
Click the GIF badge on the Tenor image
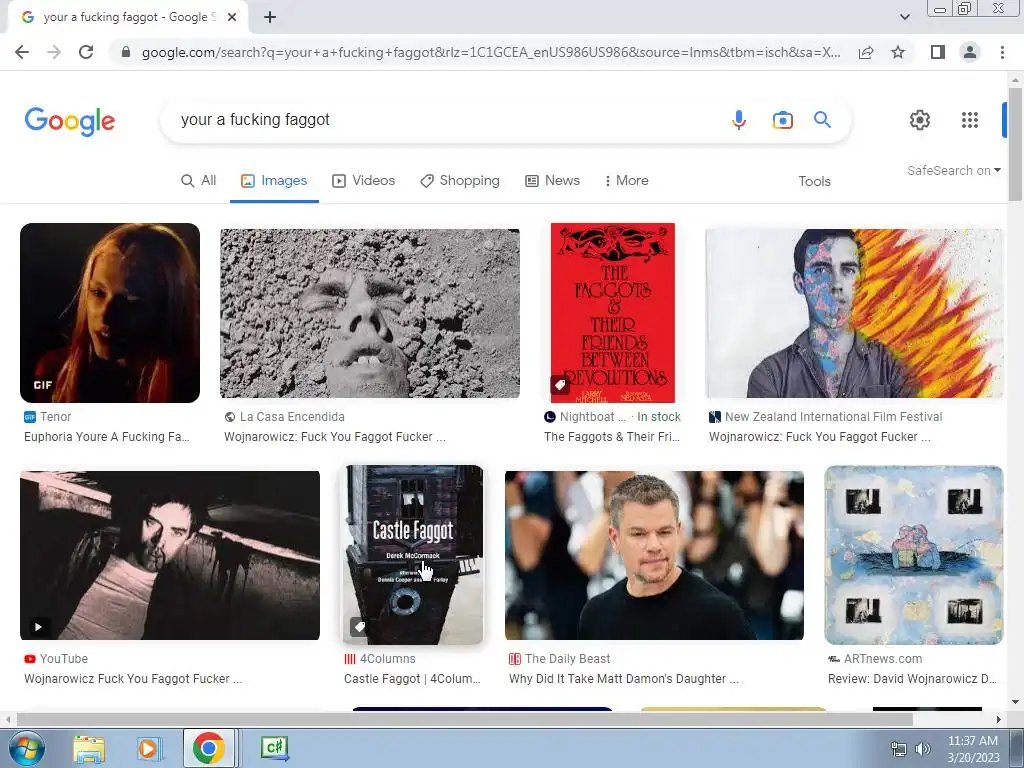tap(42, 385)
